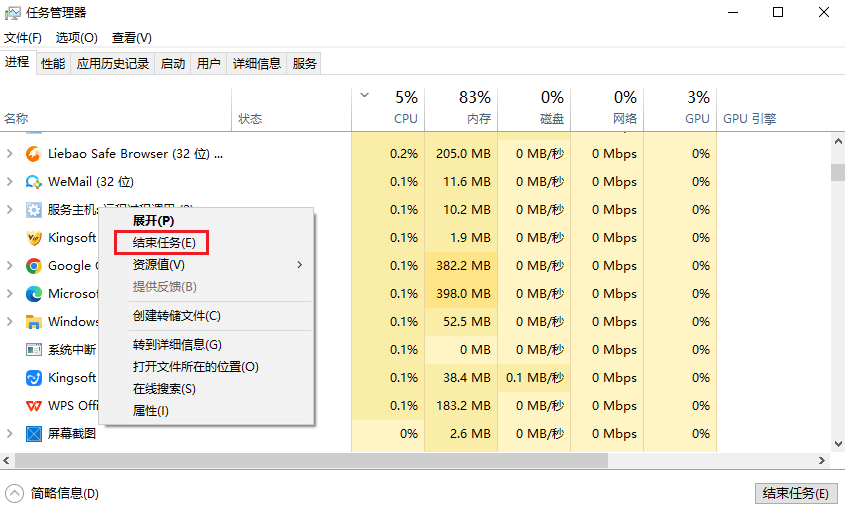The height and width of the screenshot is (514, 845).
Task: Expand the 屏幕截图 process group
Action: point(10,434)
